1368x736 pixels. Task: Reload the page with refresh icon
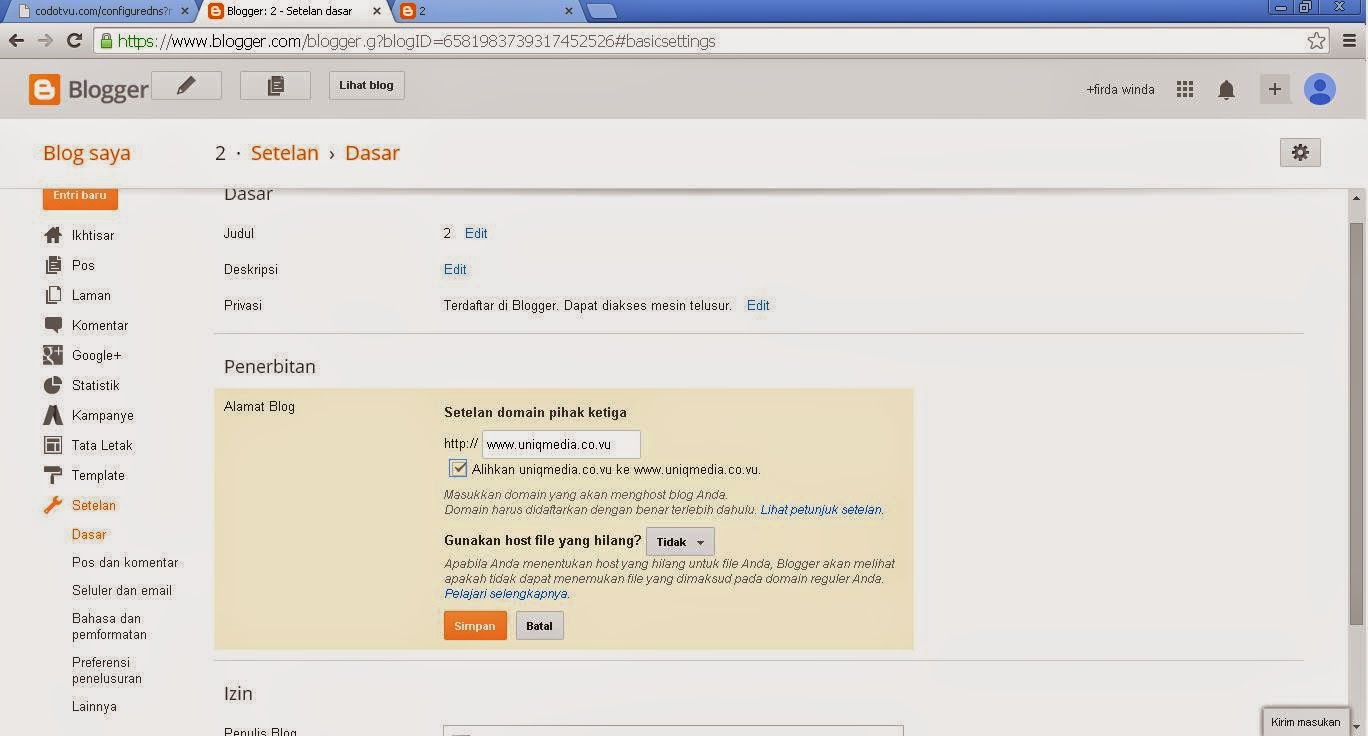click(x=74, y=41)
